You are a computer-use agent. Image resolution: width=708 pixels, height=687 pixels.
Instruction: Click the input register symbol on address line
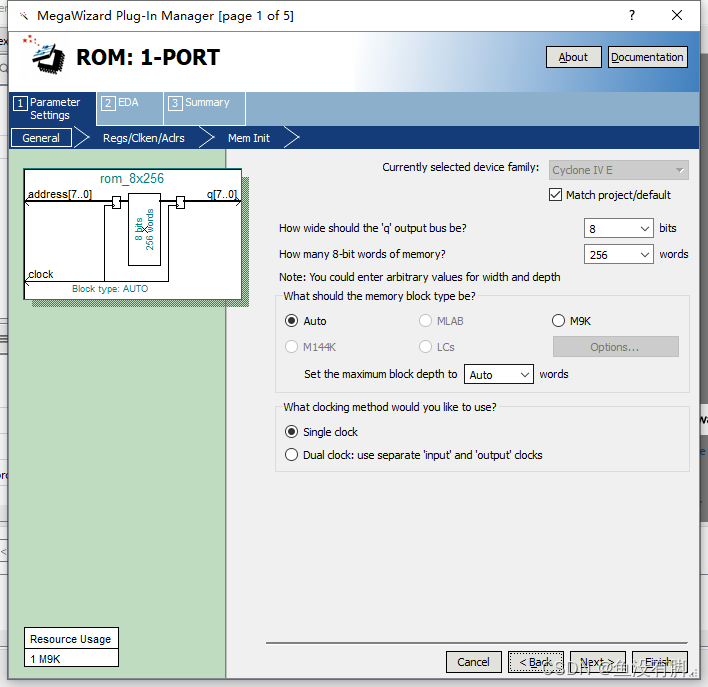click(116, 202)
